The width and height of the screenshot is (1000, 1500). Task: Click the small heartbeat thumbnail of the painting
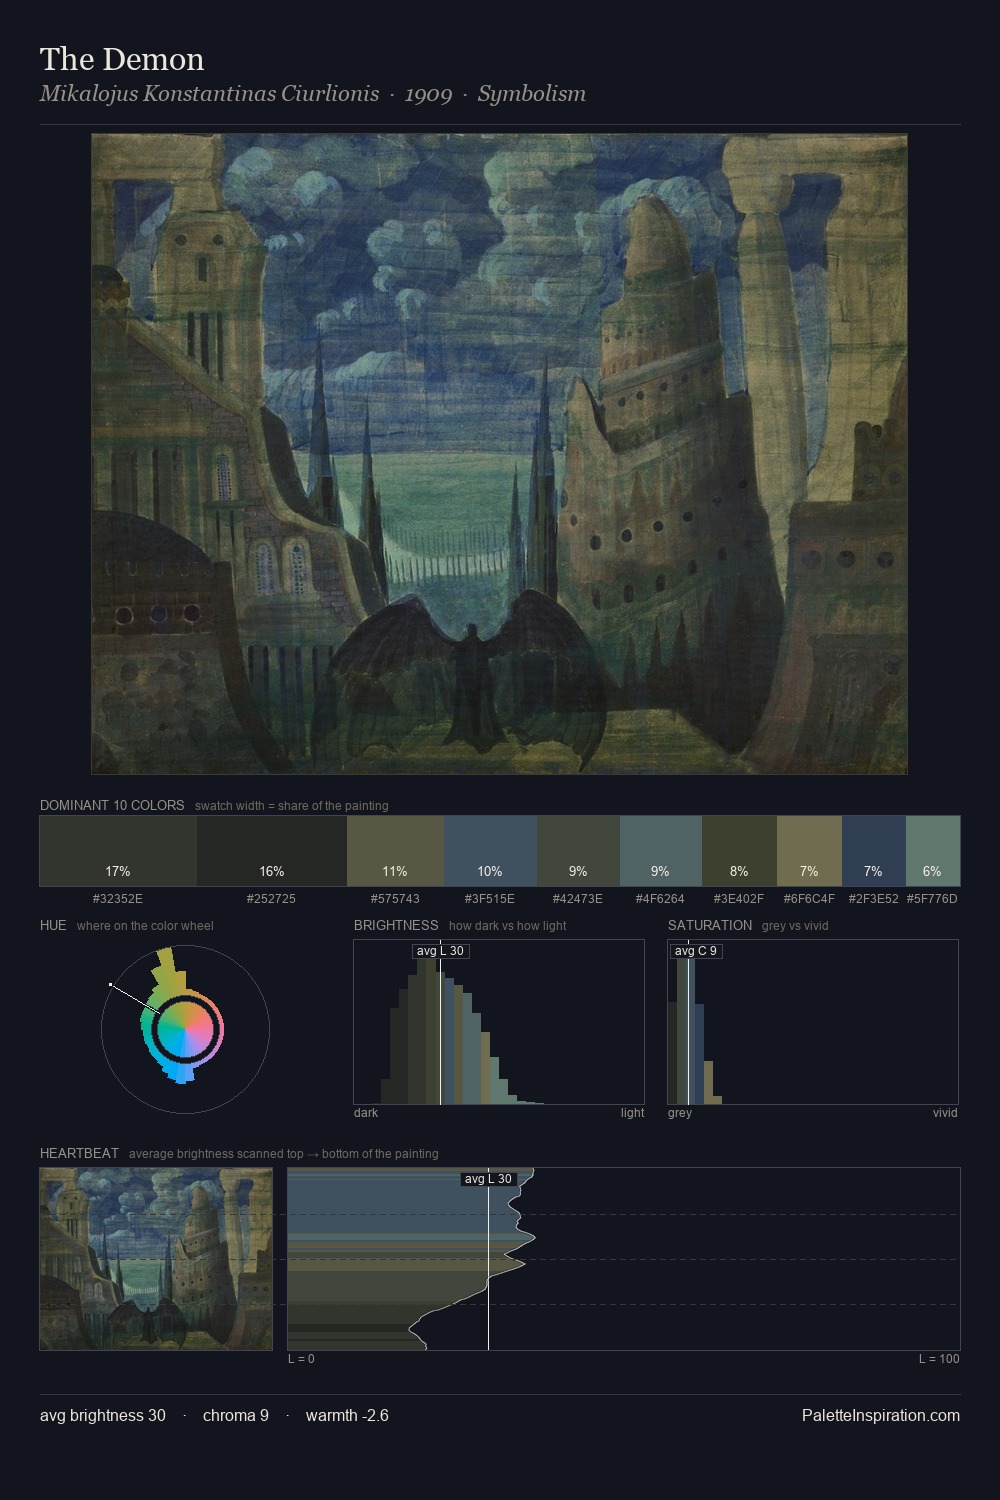(156, 1259)
